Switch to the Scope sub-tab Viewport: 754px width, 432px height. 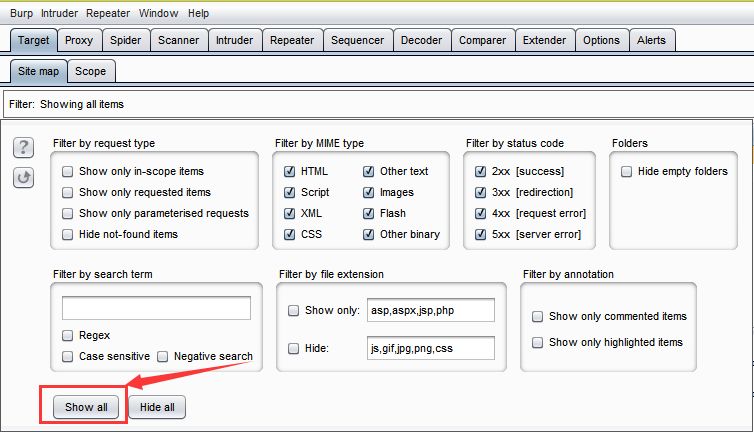(90, 72)
